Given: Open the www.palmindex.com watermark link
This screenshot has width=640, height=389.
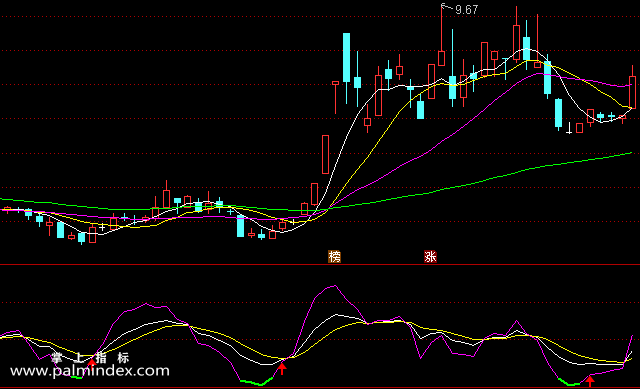Looking at the screenshot, I should [x=90, y=371].
